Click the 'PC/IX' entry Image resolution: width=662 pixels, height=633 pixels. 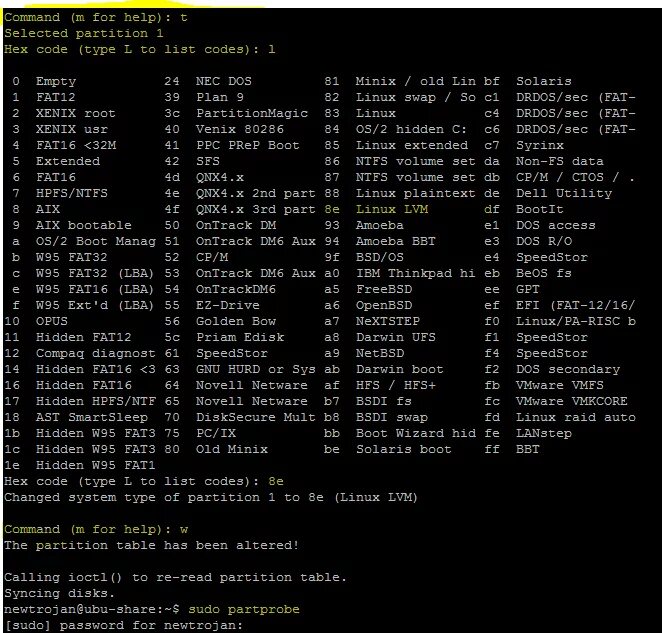(x=216, y=433)
